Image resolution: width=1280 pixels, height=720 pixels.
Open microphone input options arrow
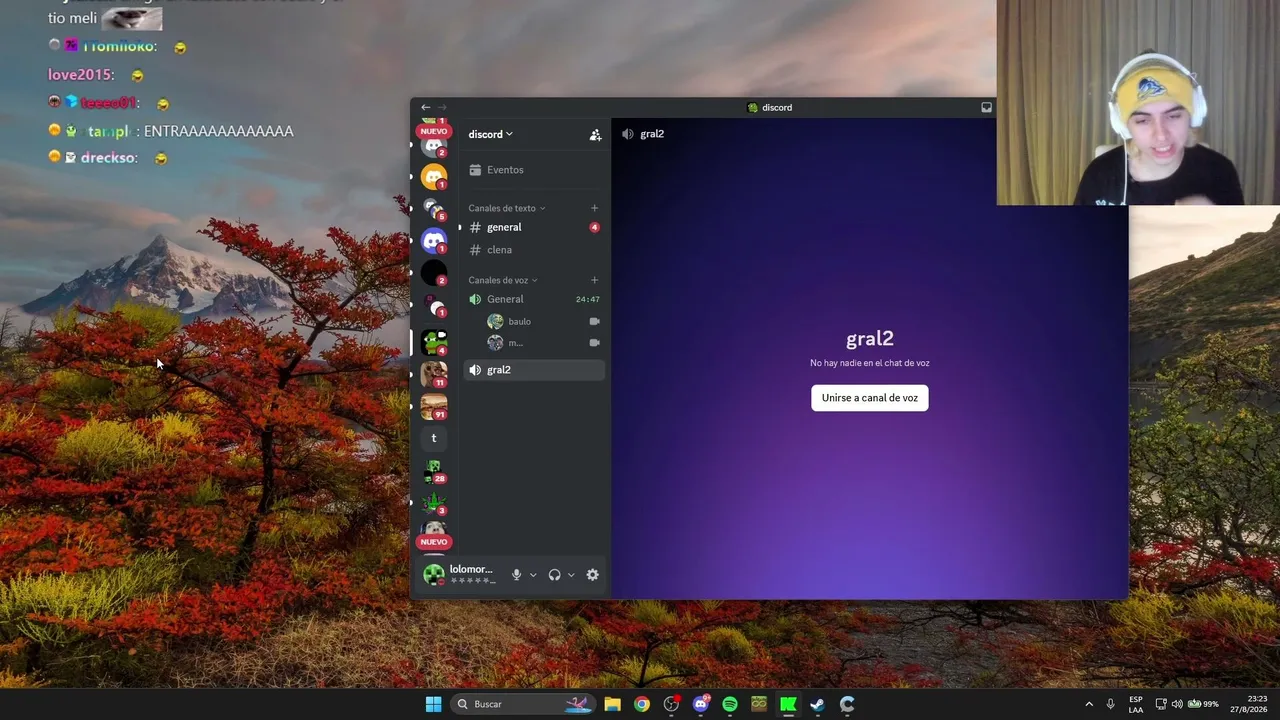(533, 575)
